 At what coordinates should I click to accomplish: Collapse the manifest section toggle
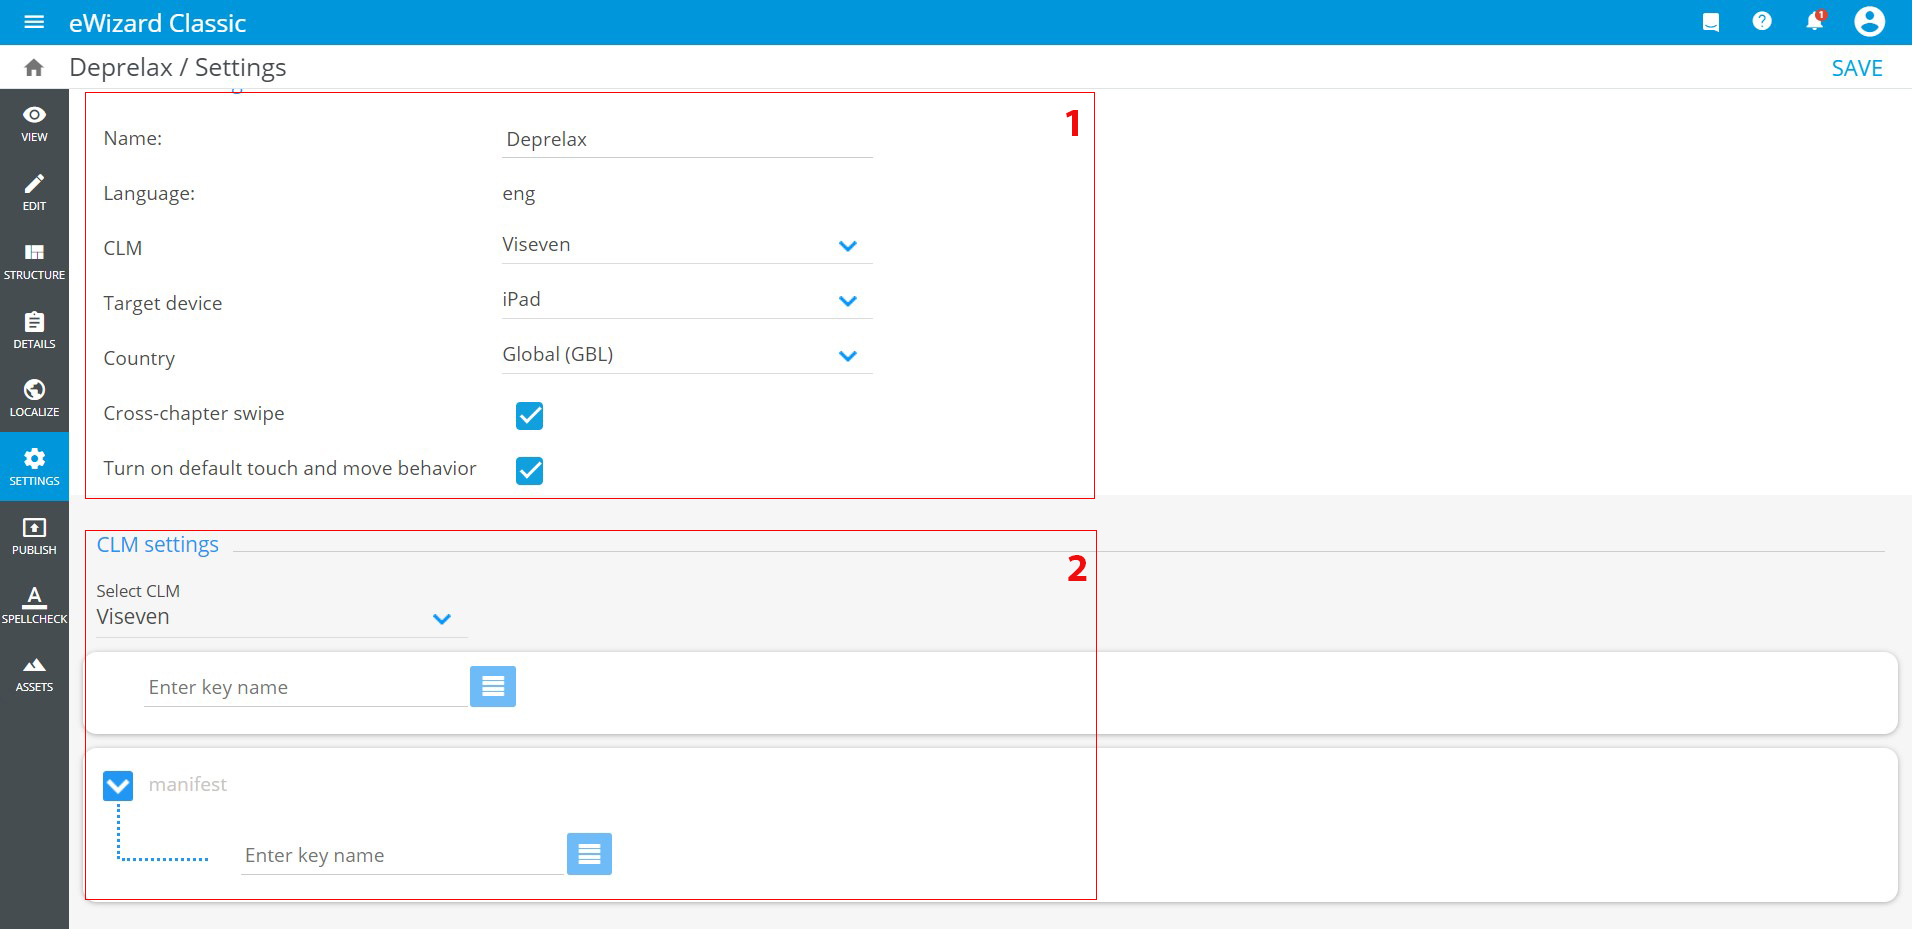[118, 786]
